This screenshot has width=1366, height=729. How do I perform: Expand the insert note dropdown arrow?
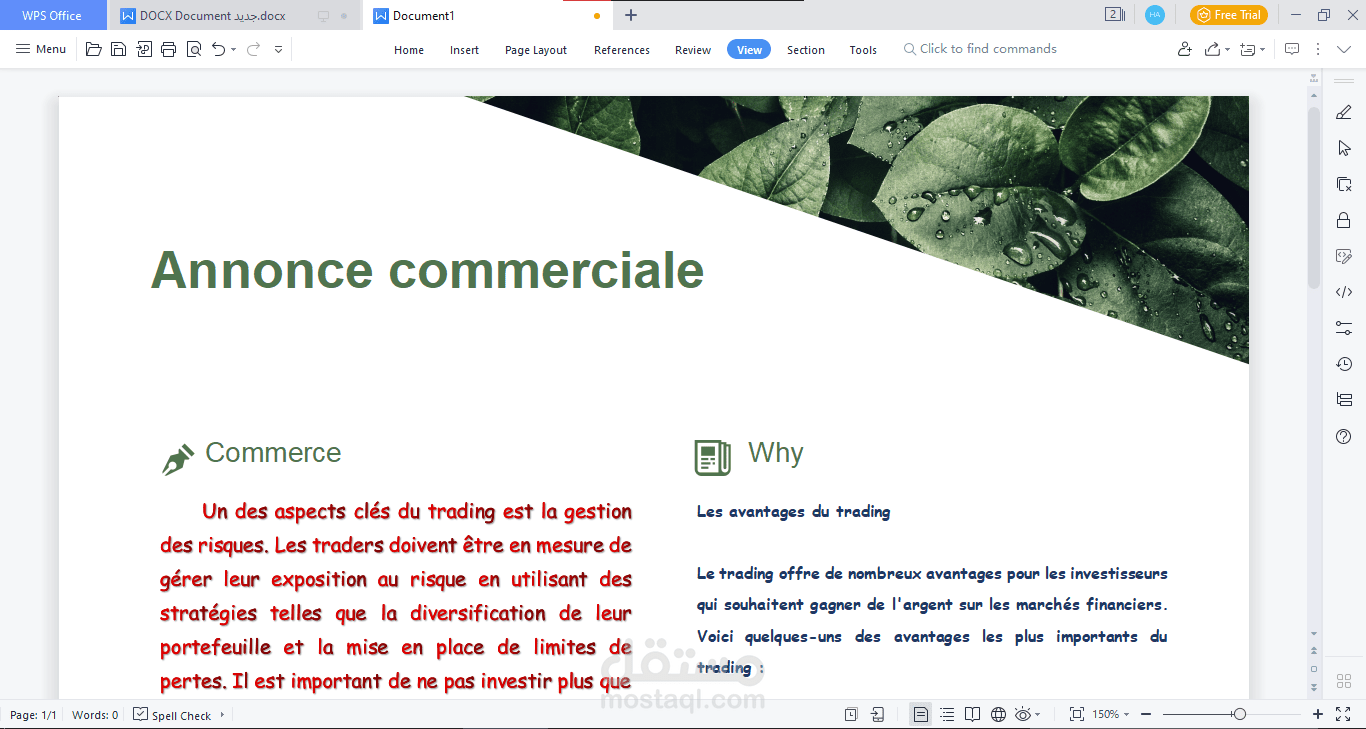(1262, 49)
